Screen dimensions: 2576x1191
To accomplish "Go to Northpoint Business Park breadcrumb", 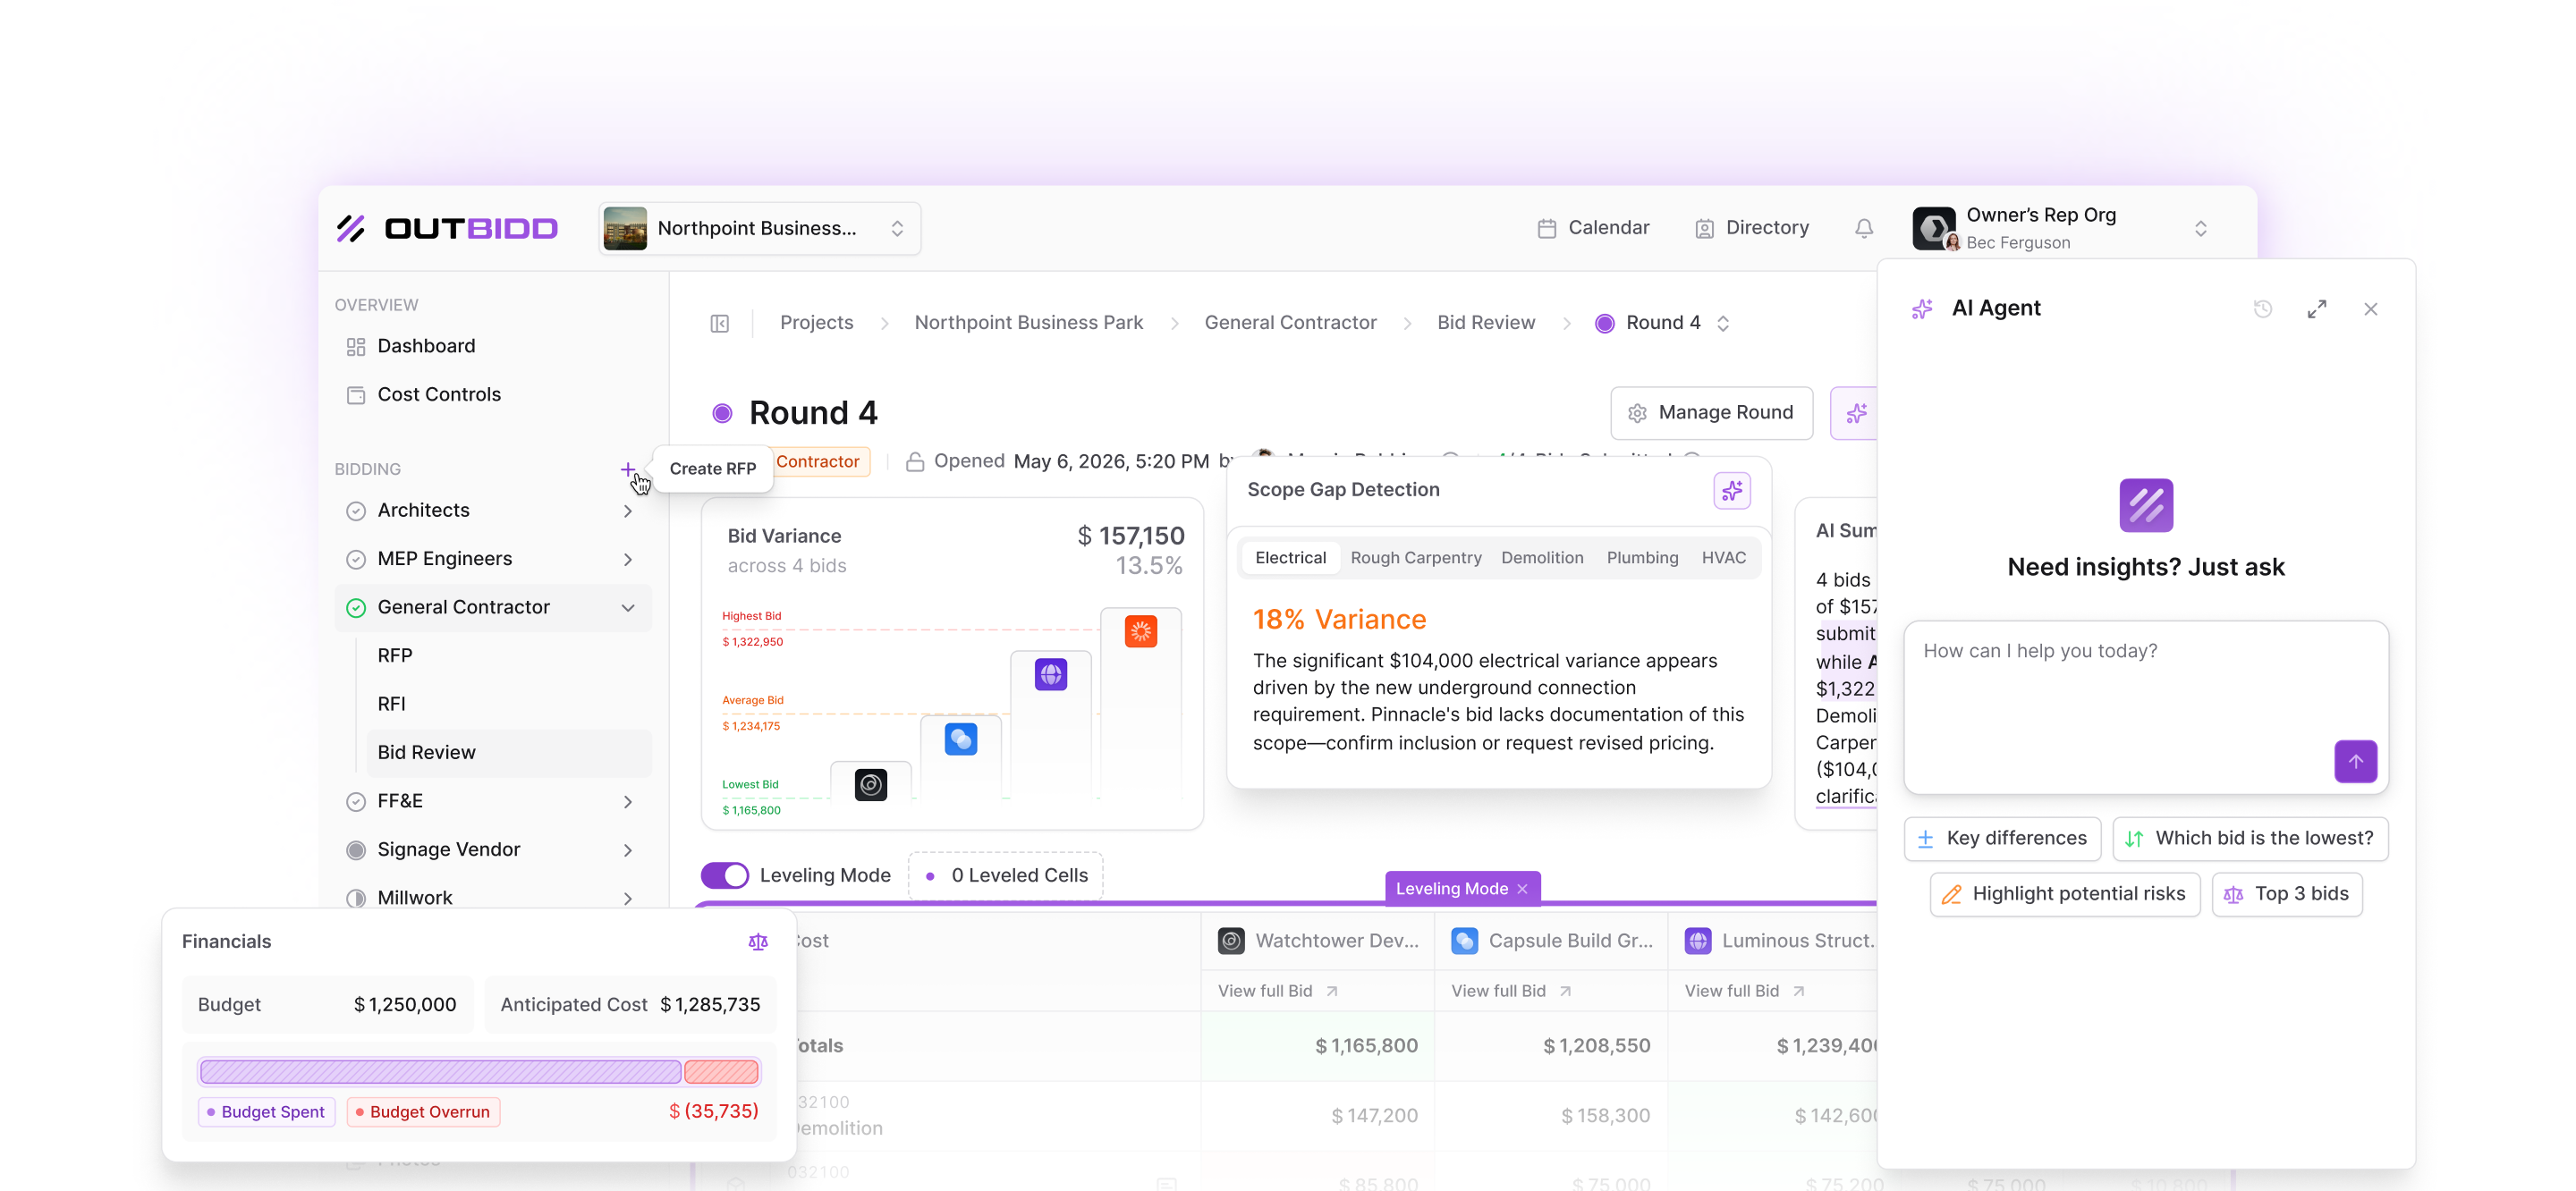I will (x=1028, y=323).
